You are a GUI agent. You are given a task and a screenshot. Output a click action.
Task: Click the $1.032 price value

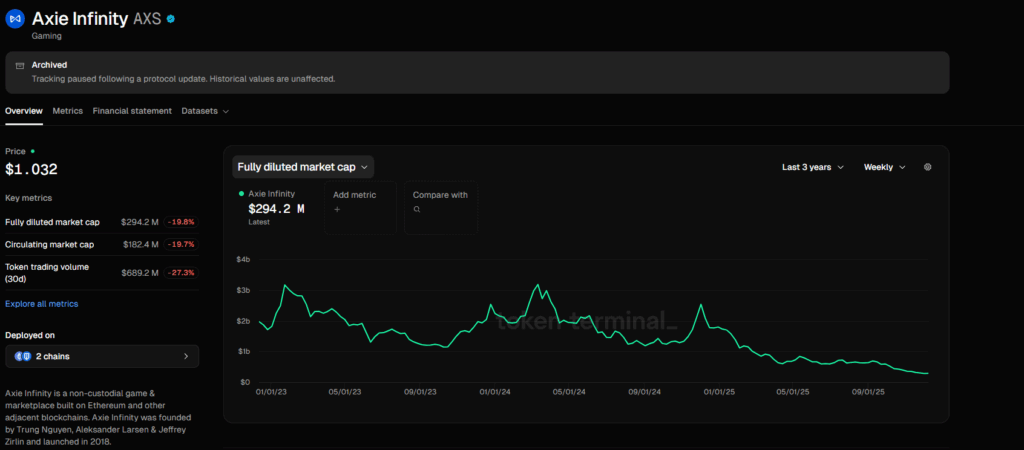pos(31,170)
